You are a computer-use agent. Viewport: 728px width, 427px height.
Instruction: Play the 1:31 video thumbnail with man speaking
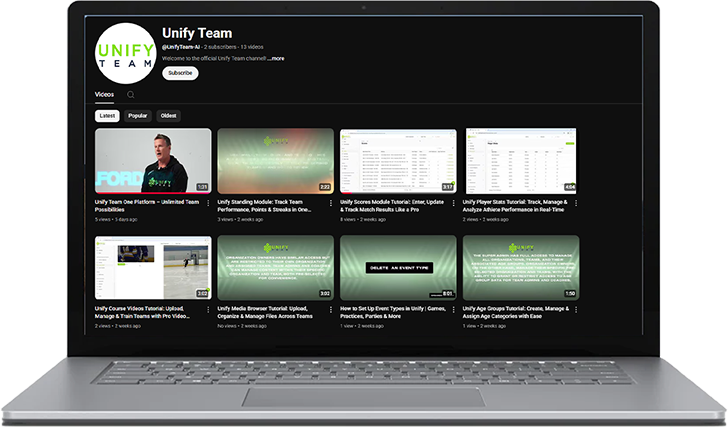click(x=153, y=161)
